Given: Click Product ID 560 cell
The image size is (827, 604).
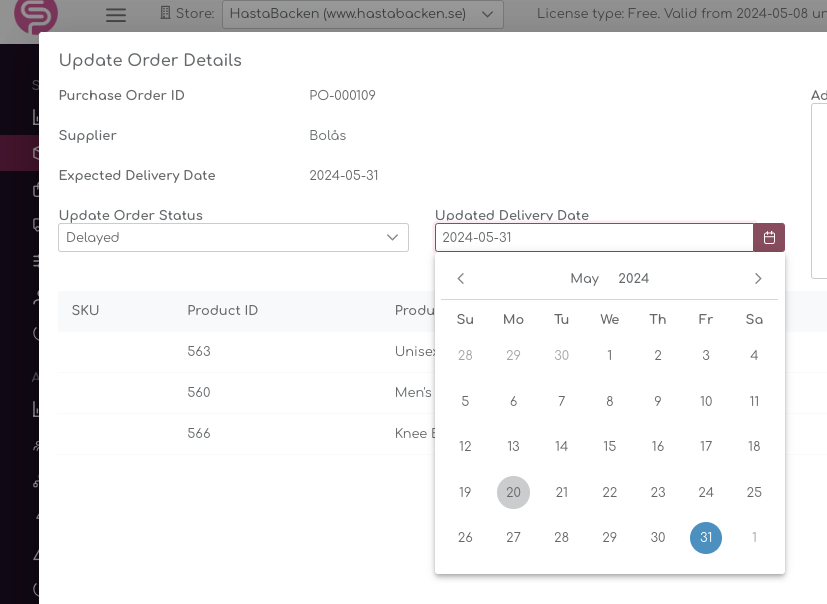Looking at the screenshot, I should [199, 392].
